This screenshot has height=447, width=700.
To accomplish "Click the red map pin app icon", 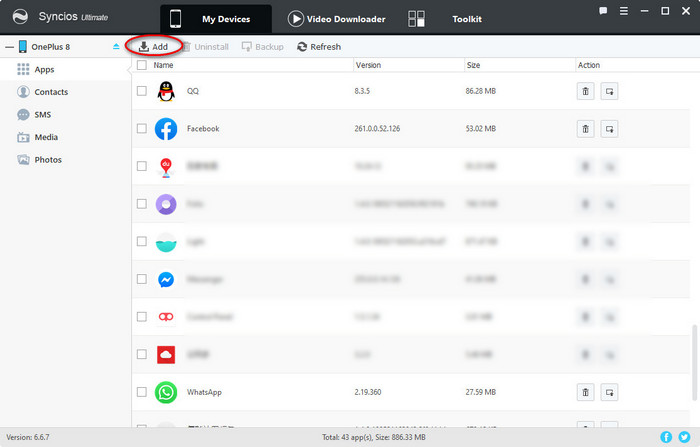I will point(166,167).
